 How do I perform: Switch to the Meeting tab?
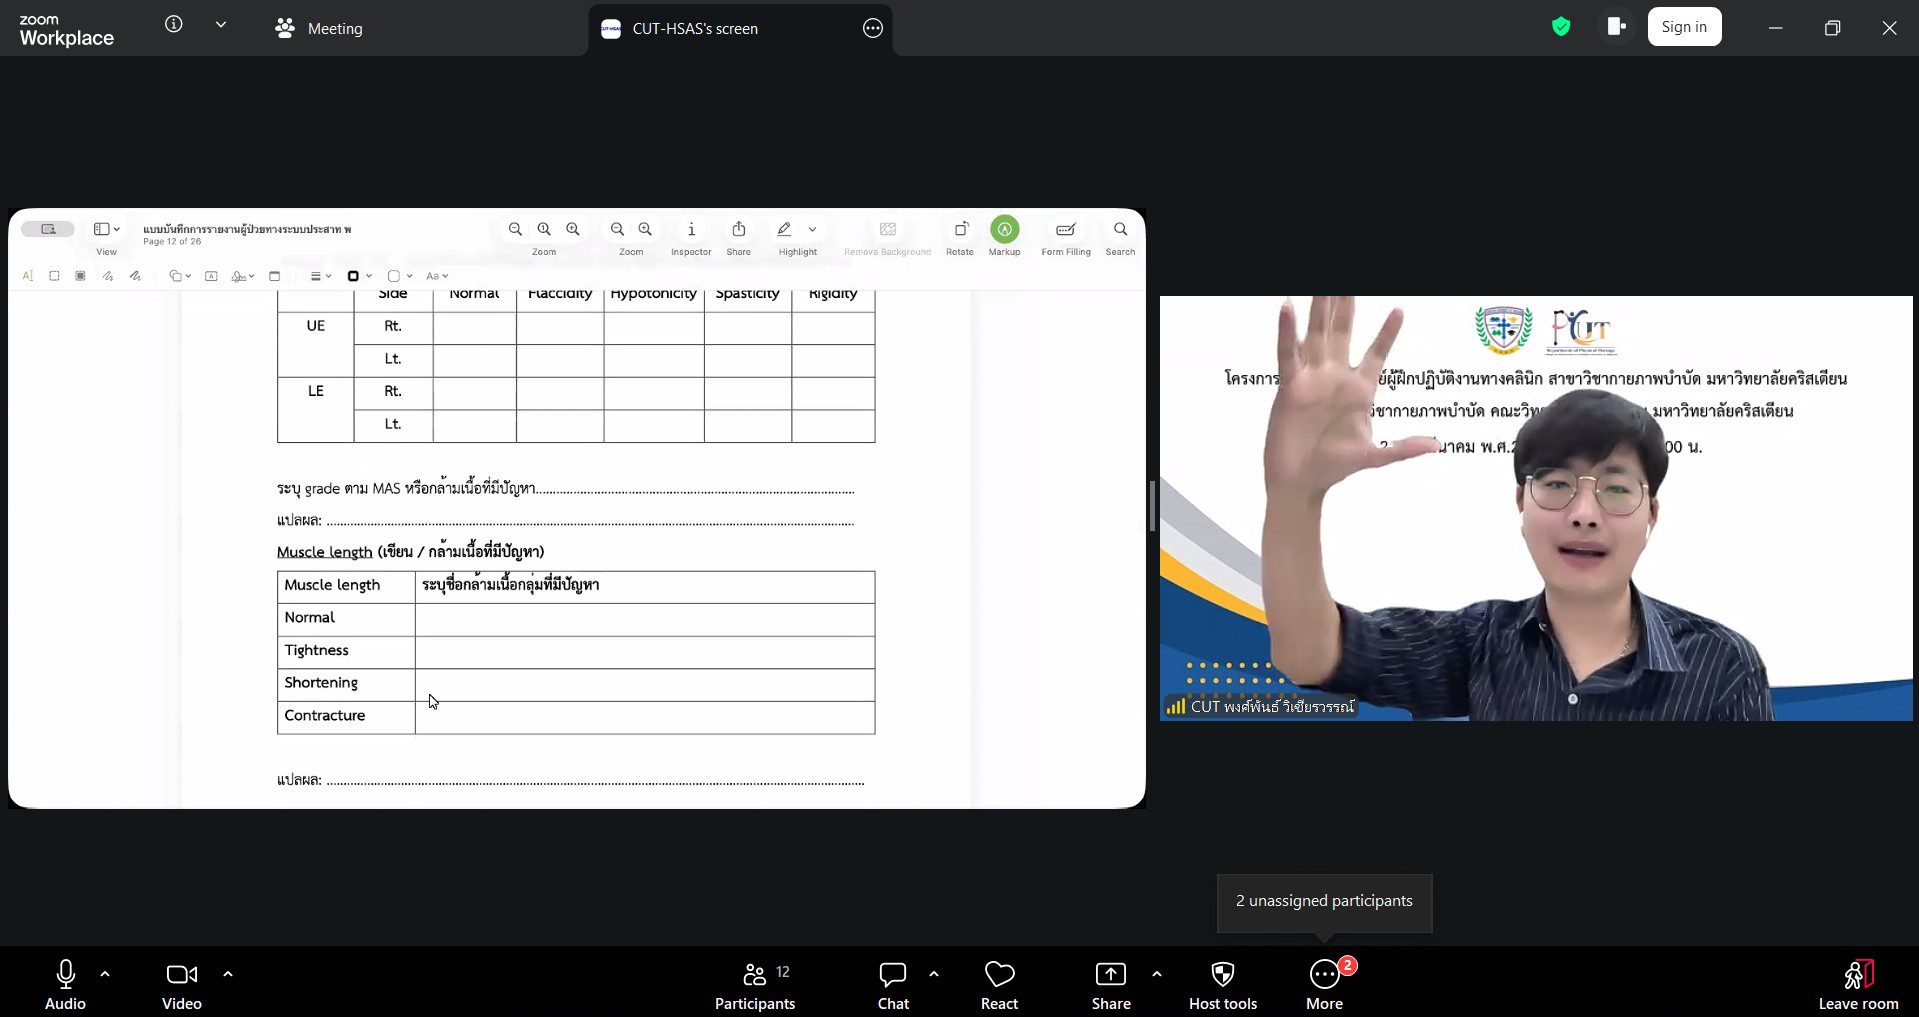(319, 29)
